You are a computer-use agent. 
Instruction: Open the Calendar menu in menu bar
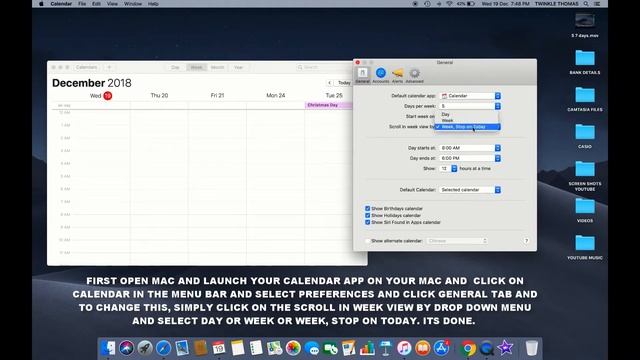tap(61, 4)
